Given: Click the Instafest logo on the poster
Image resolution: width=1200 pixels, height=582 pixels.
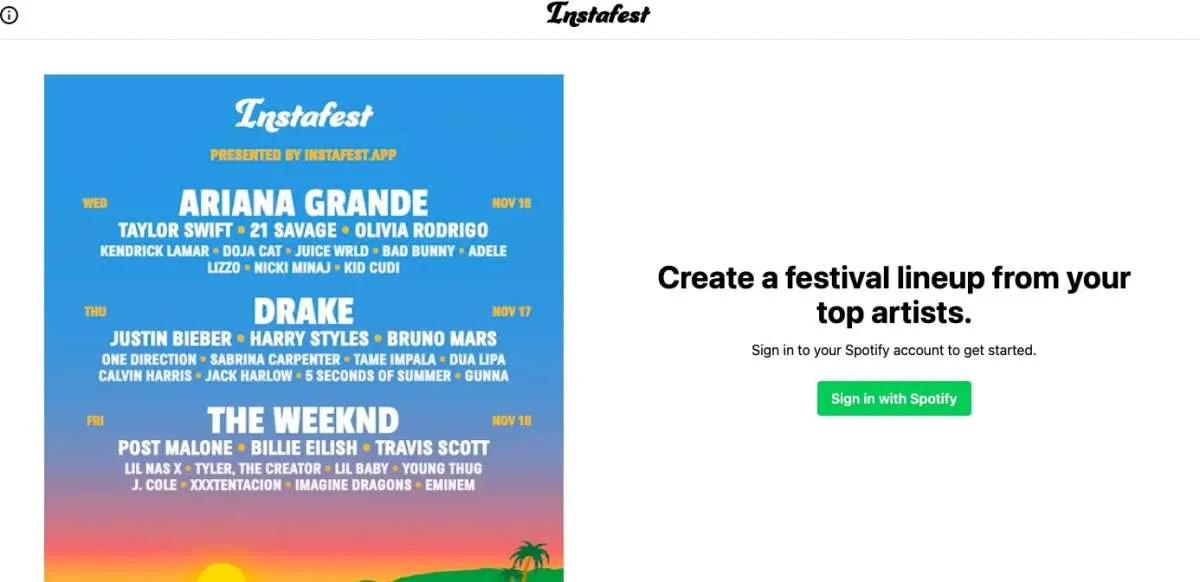Looking at the screenshot, I should tap(303, 114).
